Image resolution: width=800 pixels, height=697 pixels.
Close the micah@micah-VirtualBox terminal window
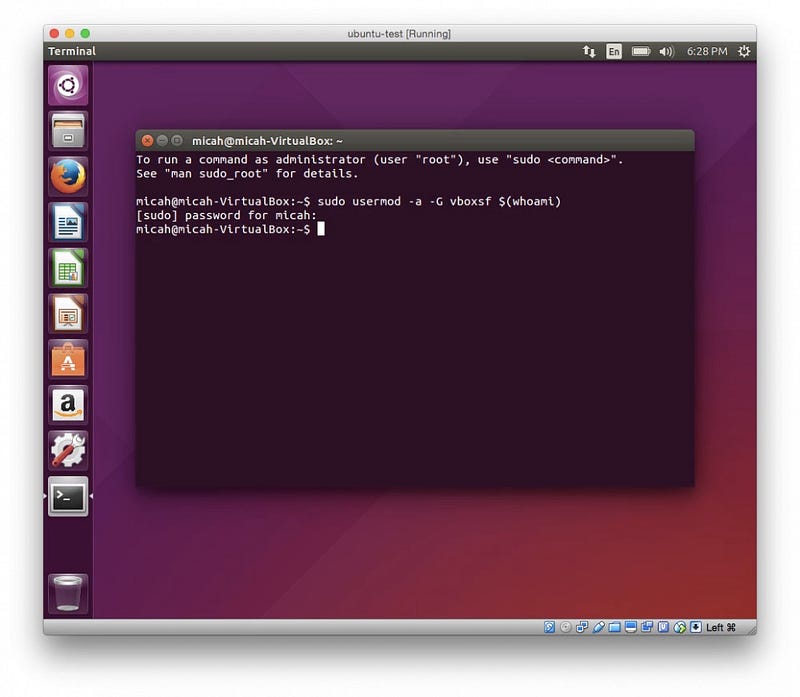tap(147, 140)
